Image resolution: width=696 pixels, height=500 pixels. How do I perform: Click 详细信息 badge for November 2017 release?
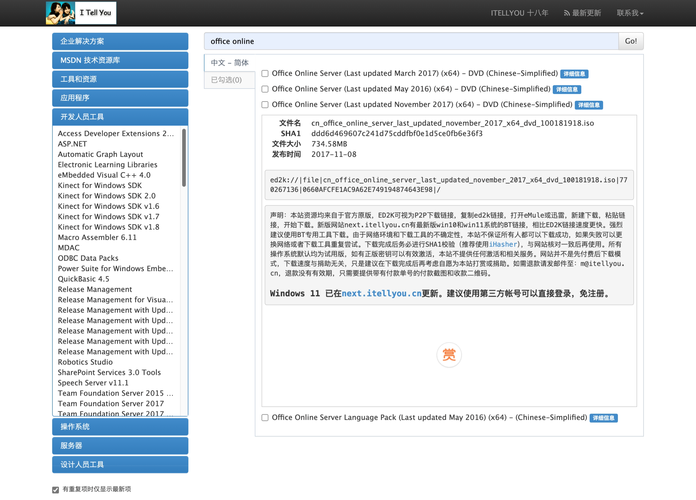click(x=588, y=105)
